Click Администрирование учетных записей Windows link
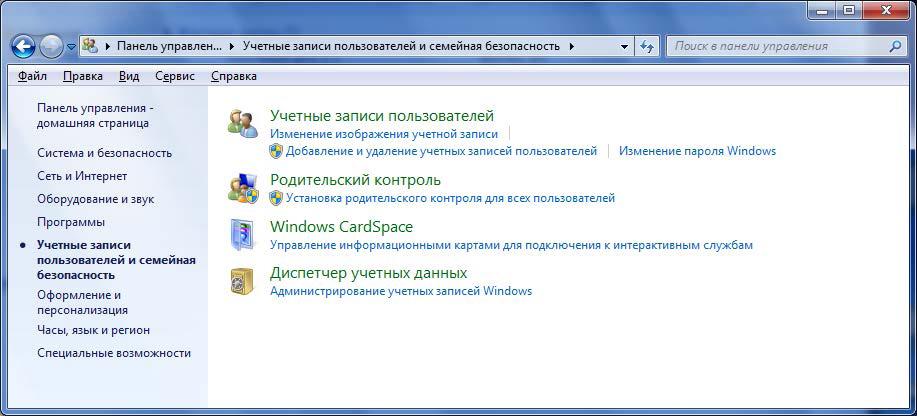The width and height of the screenshot is (917, 416). (x=401, y=291)
